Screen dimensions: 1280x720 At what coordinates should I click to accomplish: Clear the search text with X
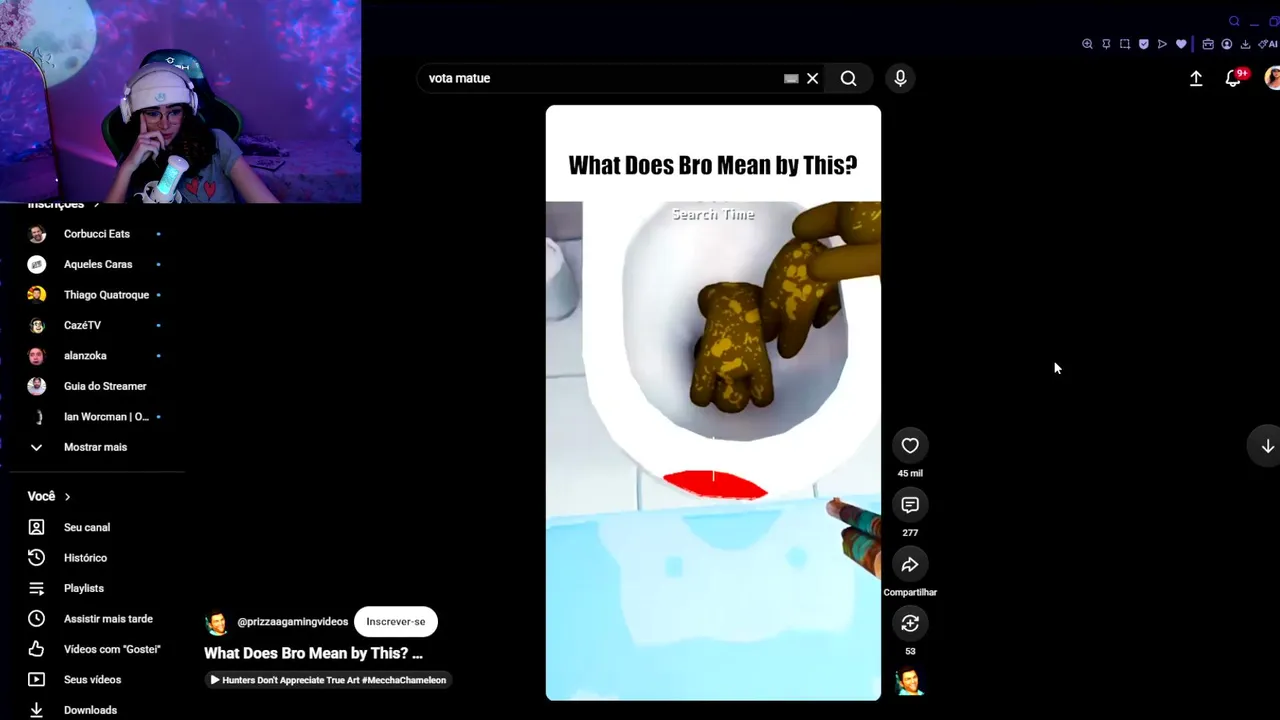click(x=813, y=78)
